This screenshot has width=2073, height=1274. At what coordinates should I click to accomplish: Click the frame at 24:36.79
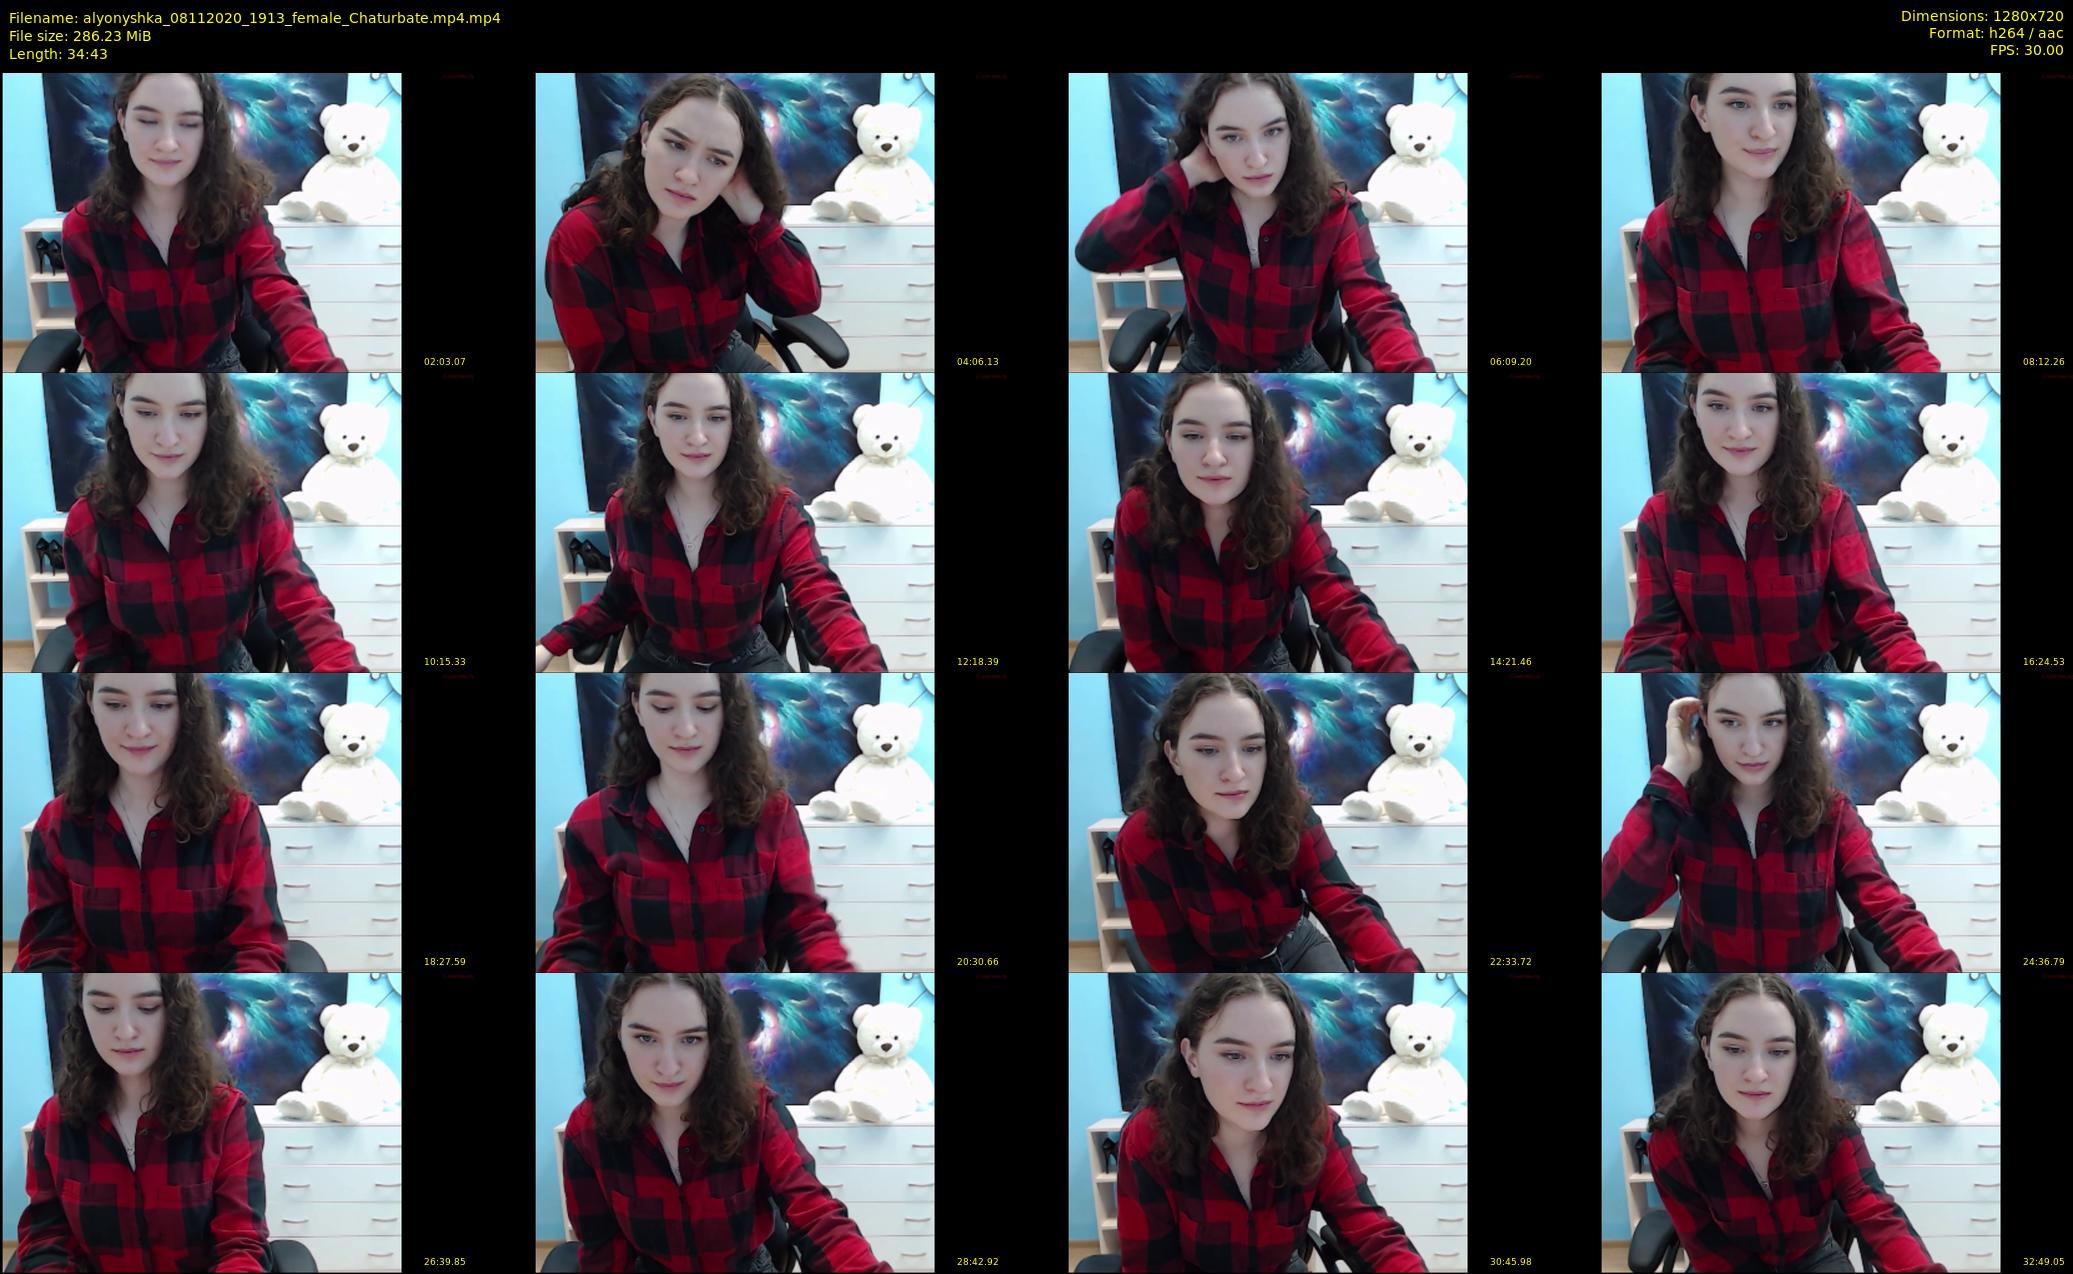point(1800,822)
